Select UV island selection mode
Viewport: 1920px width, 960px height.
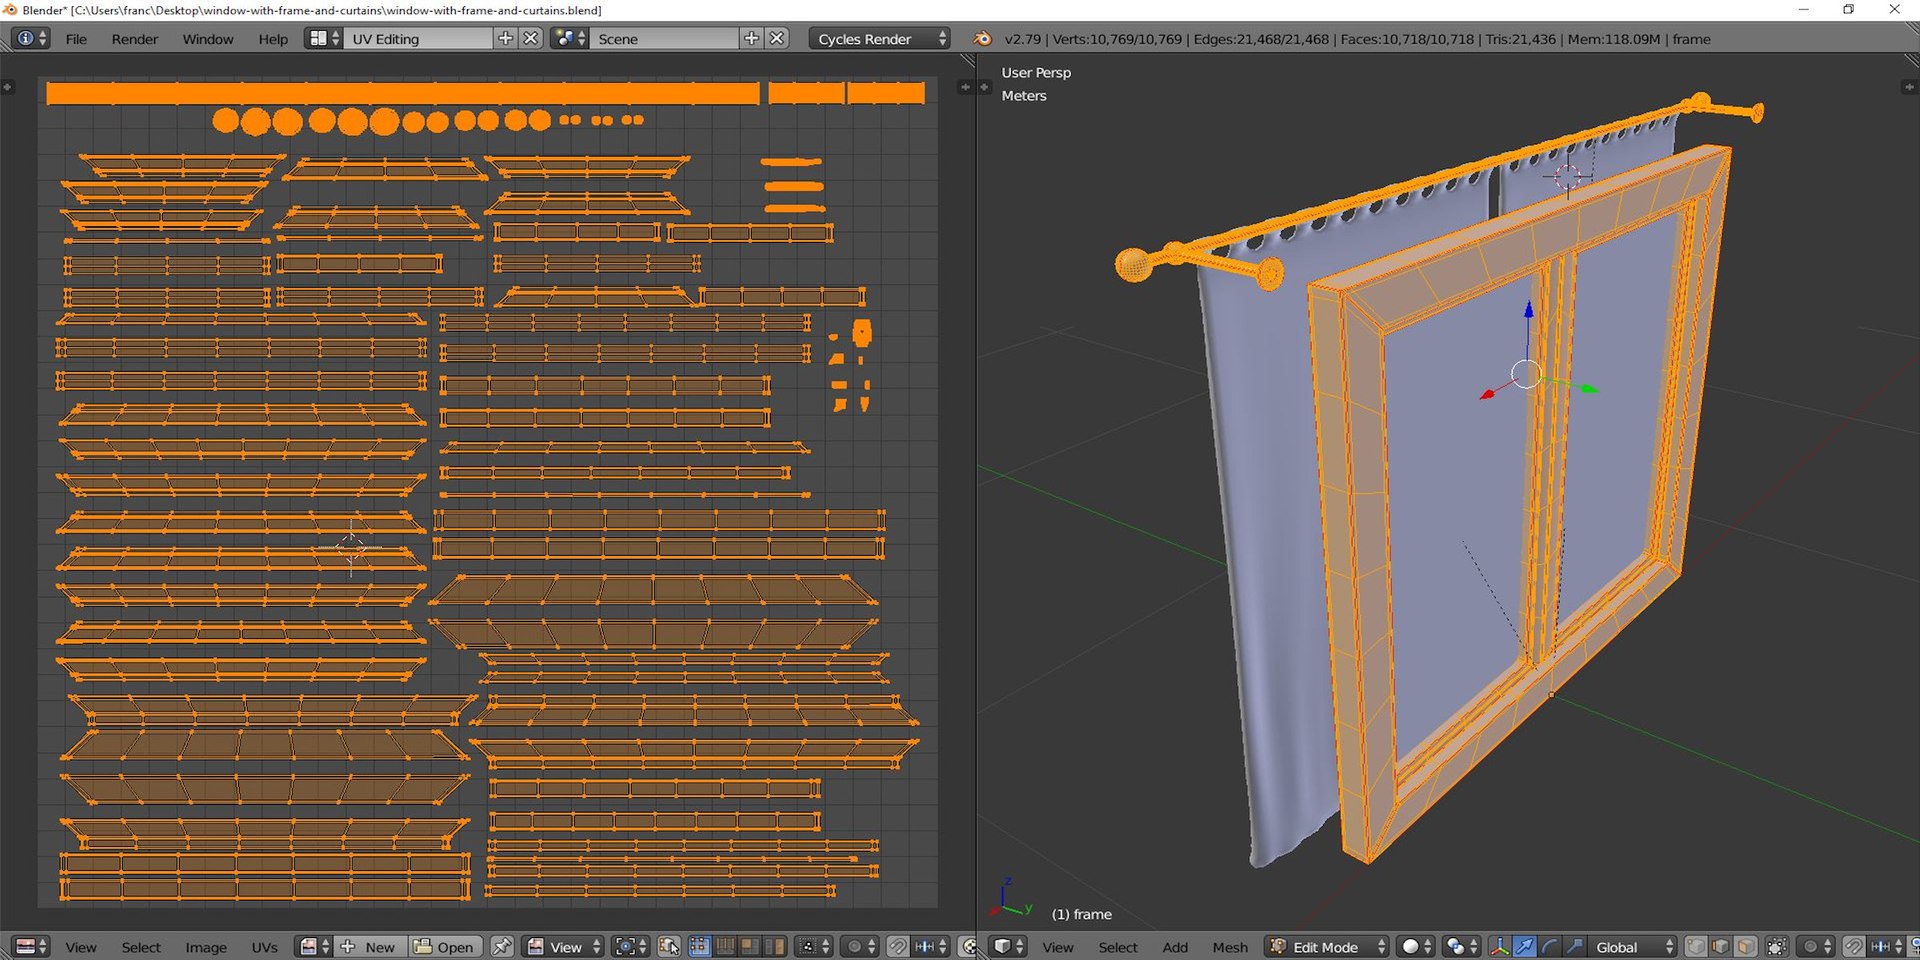pyautogui.click(x=773, y=947)
